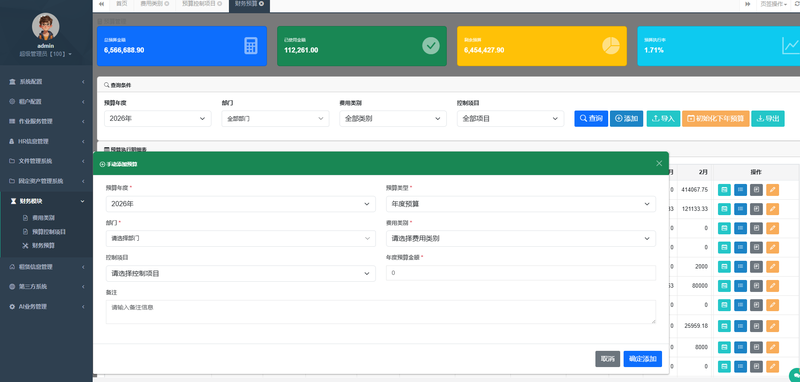Click the 导入 import button
Viewport: 800px width, 382px height.
663,118
